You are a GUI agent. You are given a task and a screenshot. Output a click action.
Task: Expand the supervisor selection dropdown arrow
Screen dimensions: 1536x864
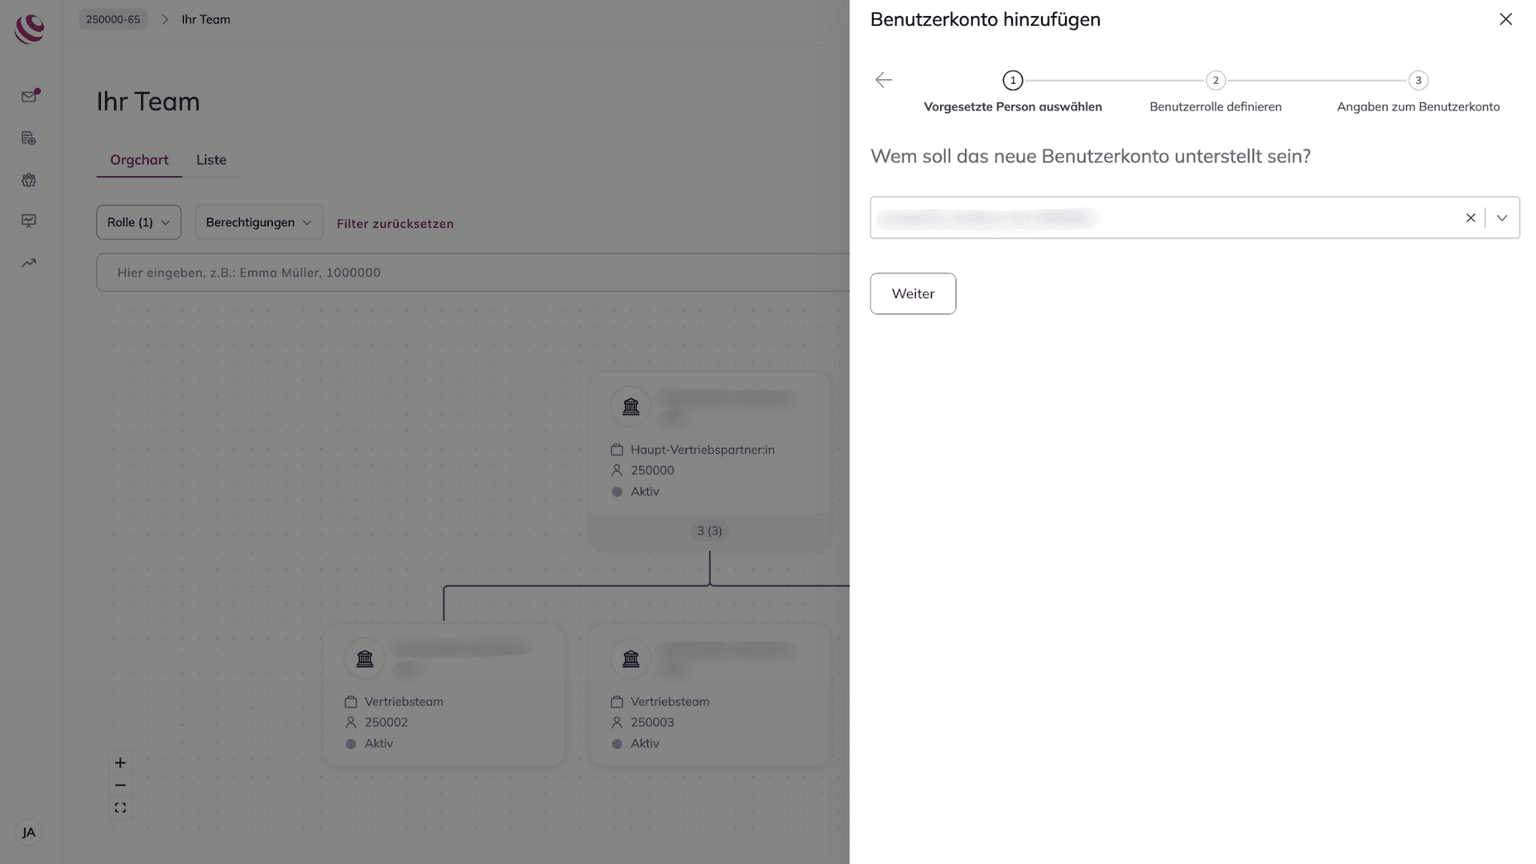(1502, 218)
